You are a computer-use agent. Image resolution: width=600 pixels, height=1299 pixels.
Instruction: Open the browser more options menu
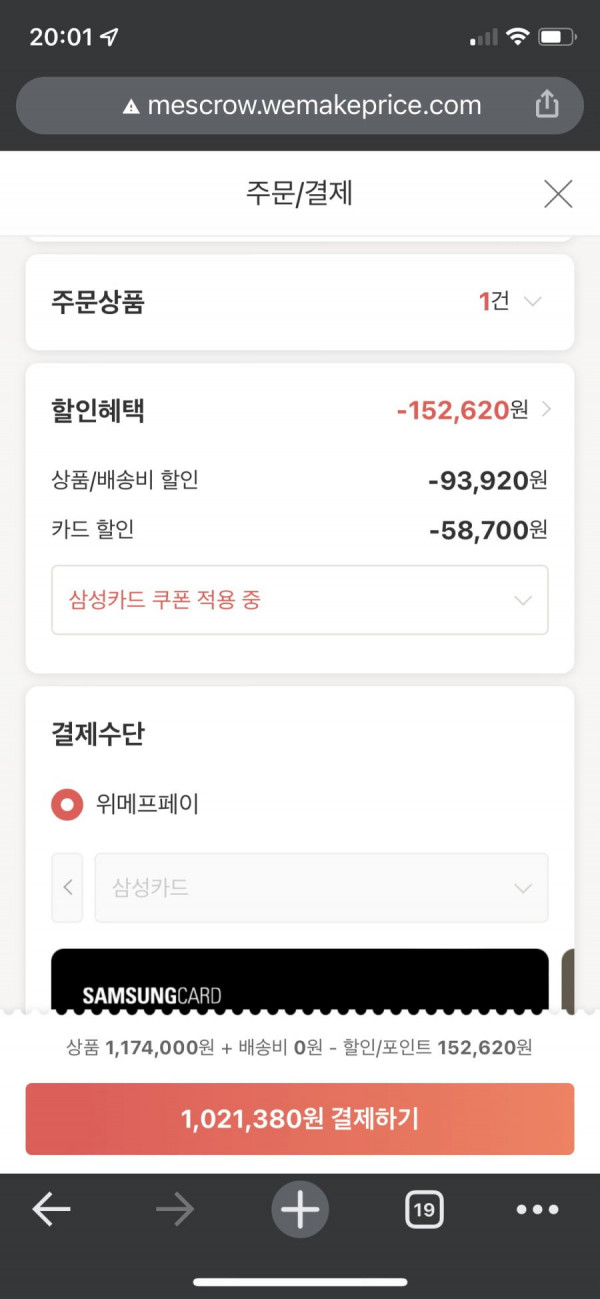537,1210
